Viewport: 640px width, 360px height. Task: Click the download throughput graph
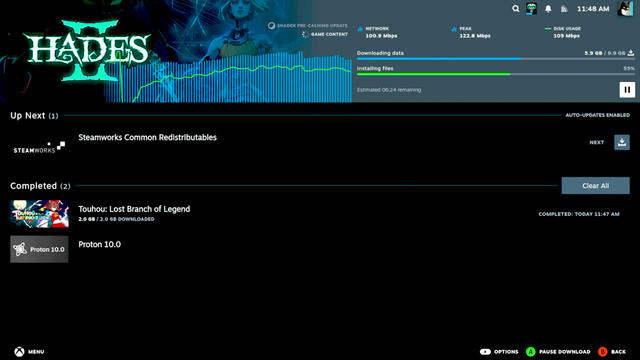(229, 78)
